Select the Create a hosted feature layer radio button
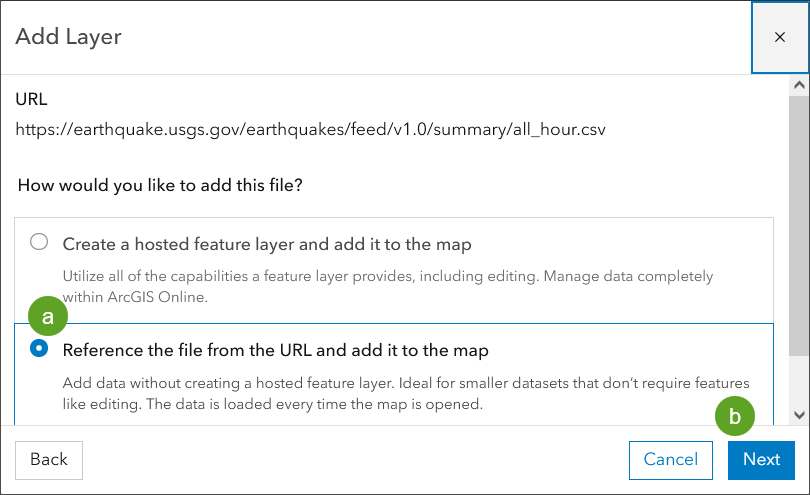The image size is (810, 495). 39,242
